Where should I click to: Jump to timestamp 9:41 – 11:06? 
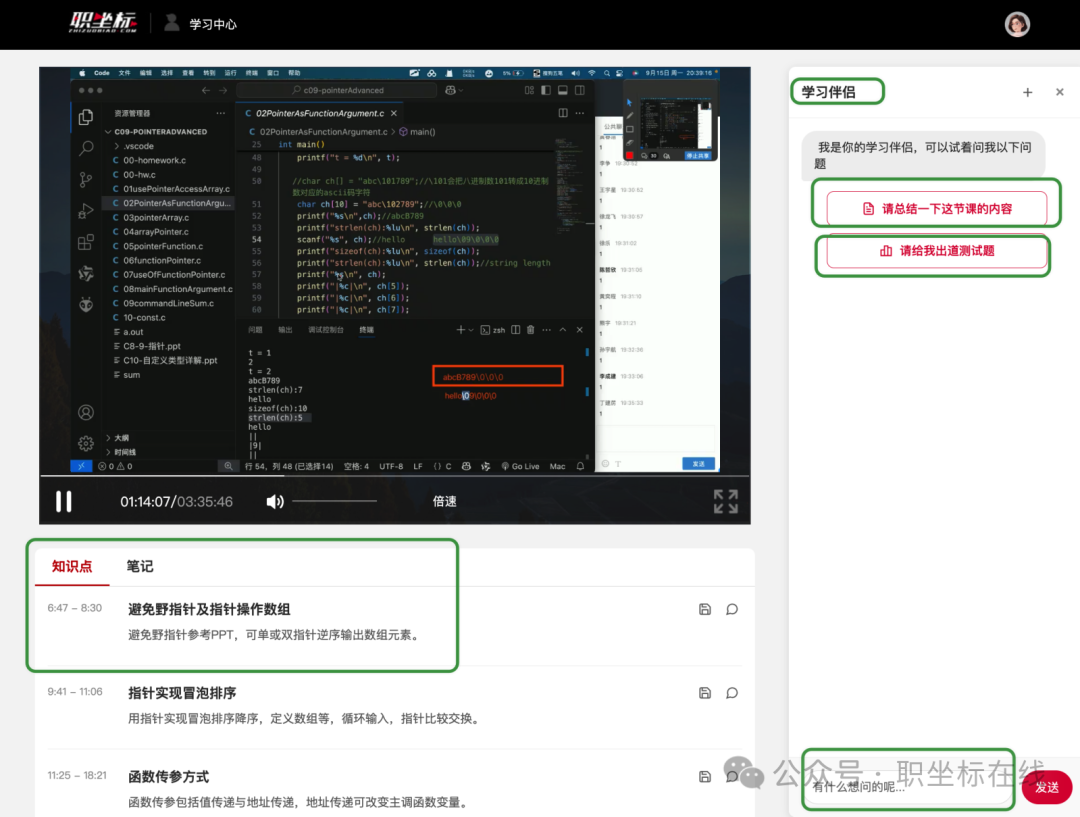[74, 692]
